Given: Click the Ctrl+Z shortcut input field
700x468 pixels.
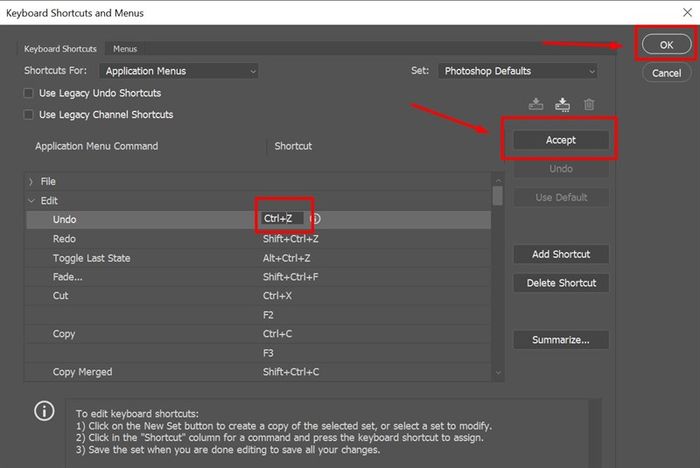Looking at the screenshot, I should click(x=282, y=218).
